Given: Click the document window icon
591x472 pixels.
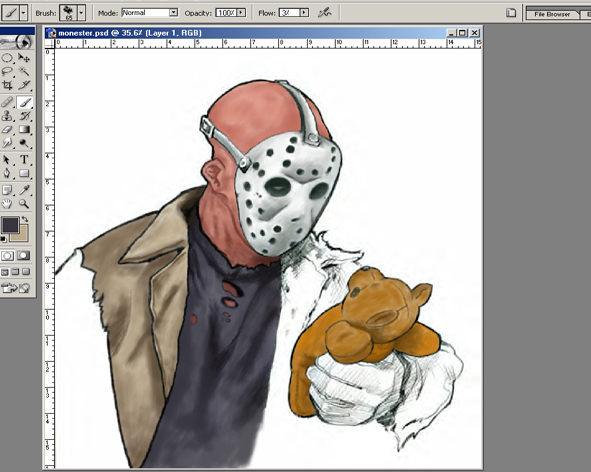Looking at the screenshot, I should pos(51,33).
